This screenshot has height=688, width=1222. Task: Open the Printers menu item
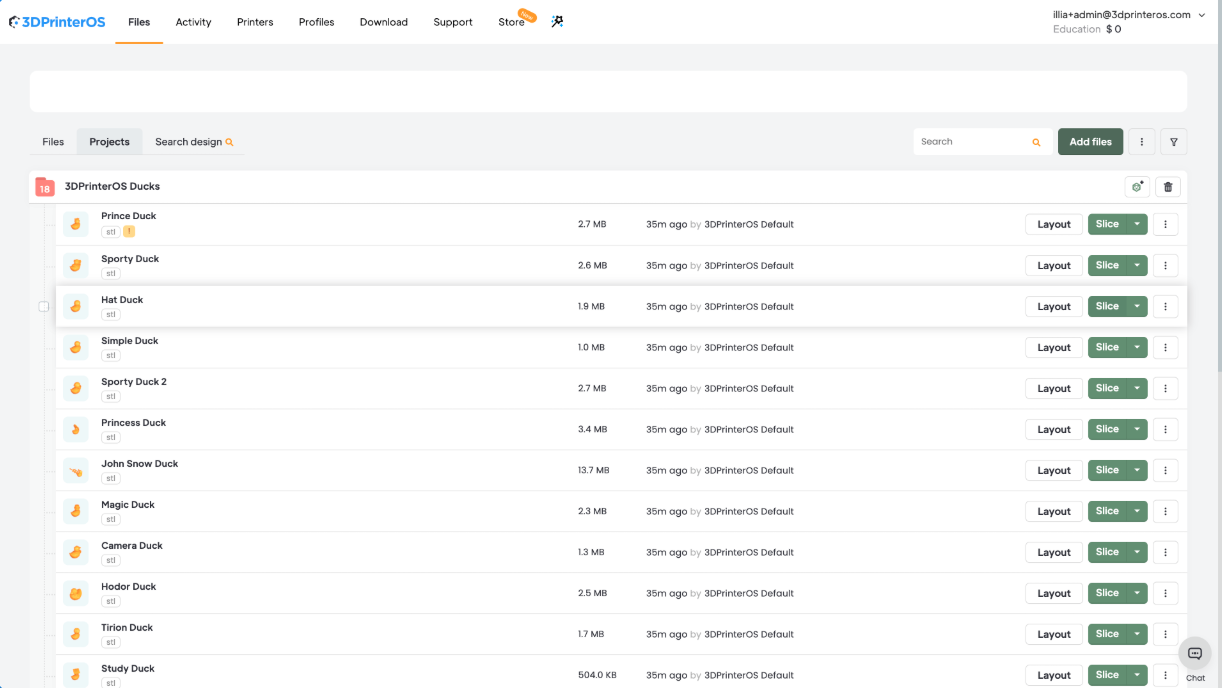(255, 22)
